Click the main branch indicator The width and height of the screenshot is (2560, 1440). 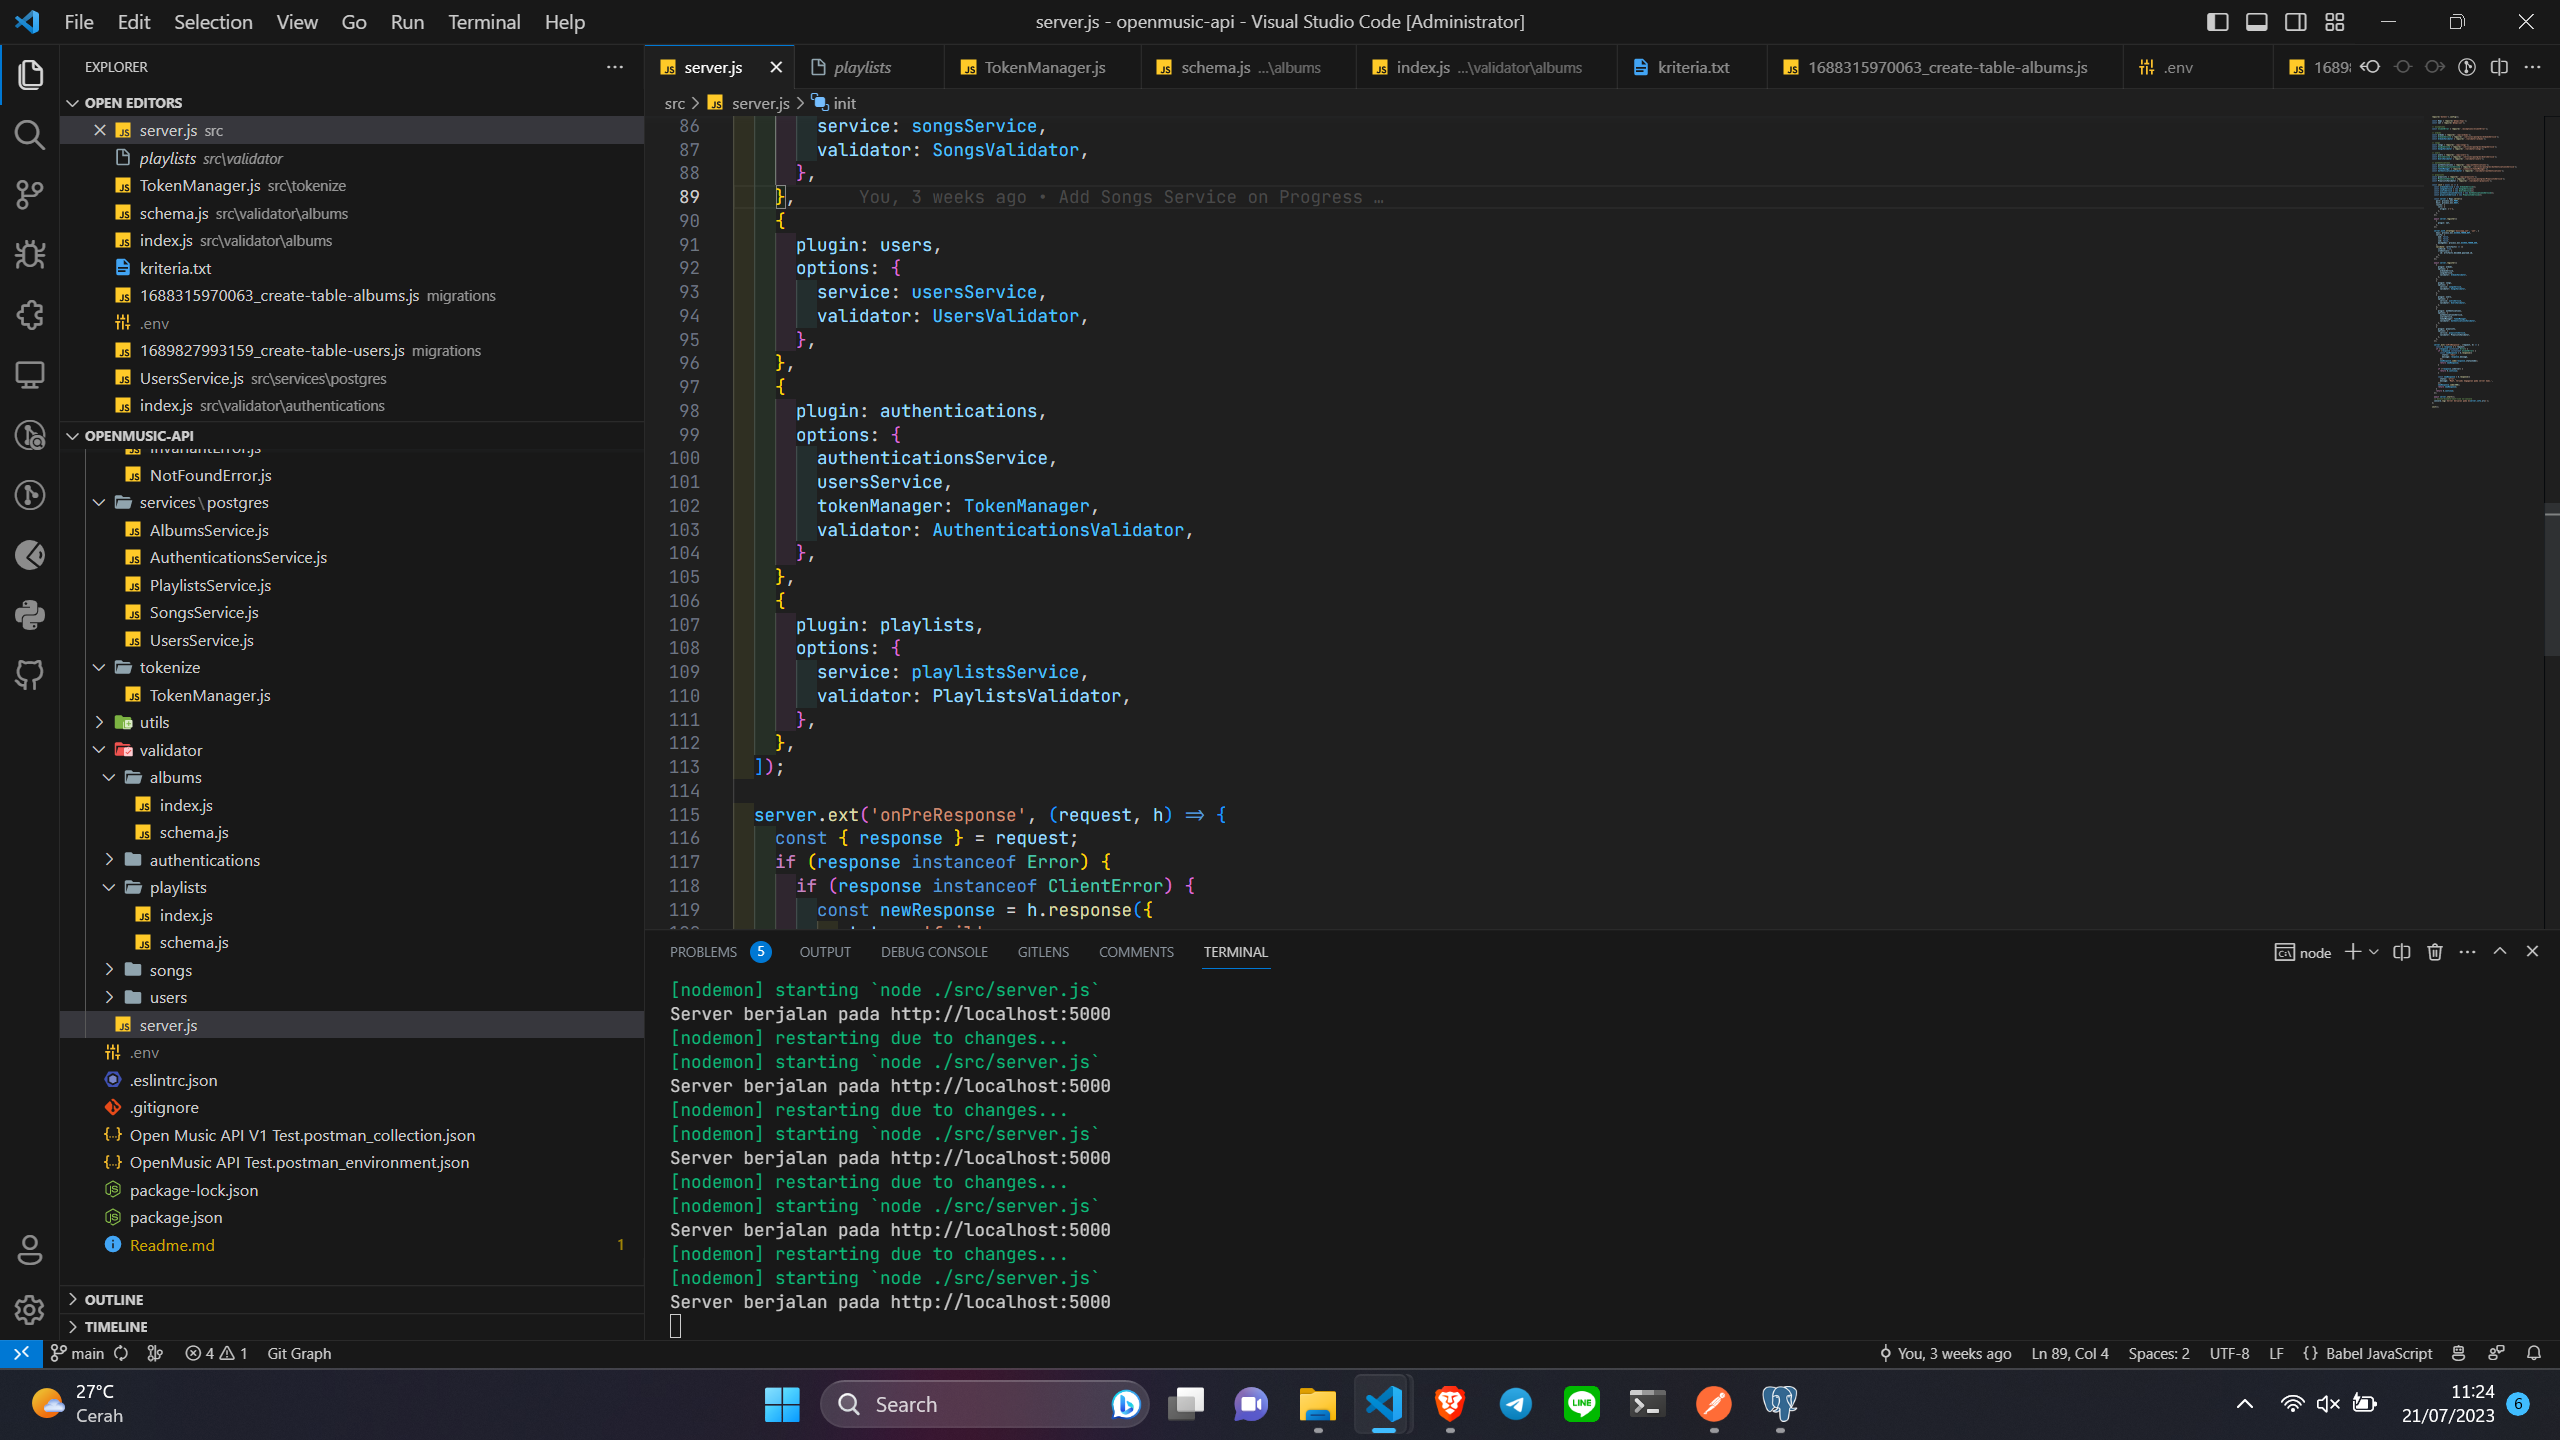coord(78,1353)
